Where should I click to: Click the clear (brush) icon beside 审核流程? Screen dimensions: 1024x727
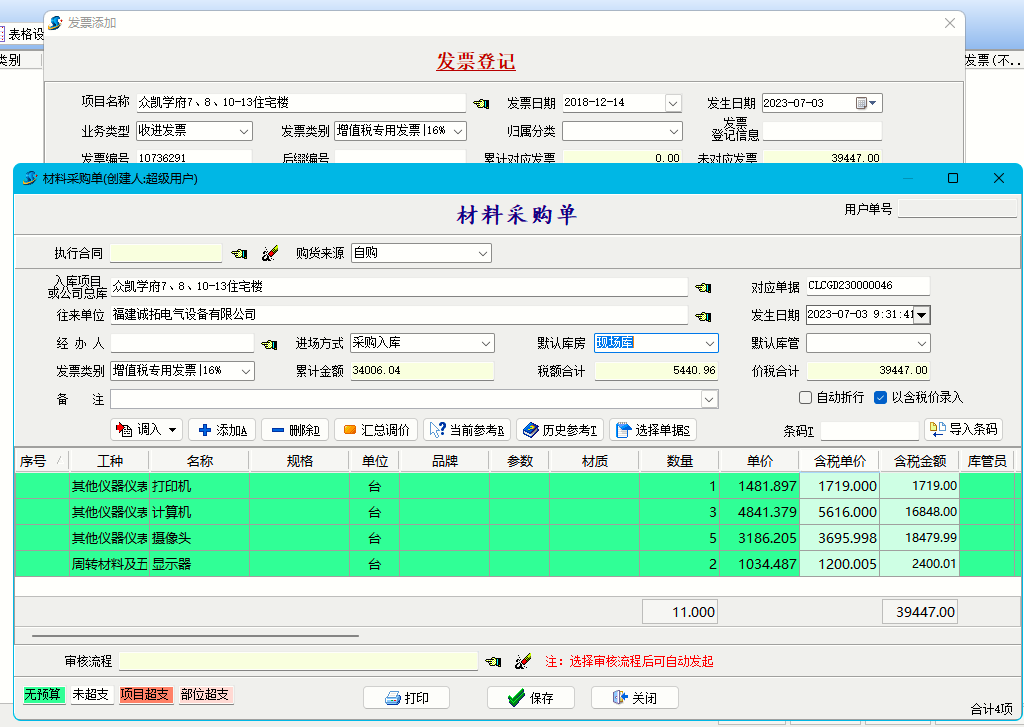tap(522, 662)
